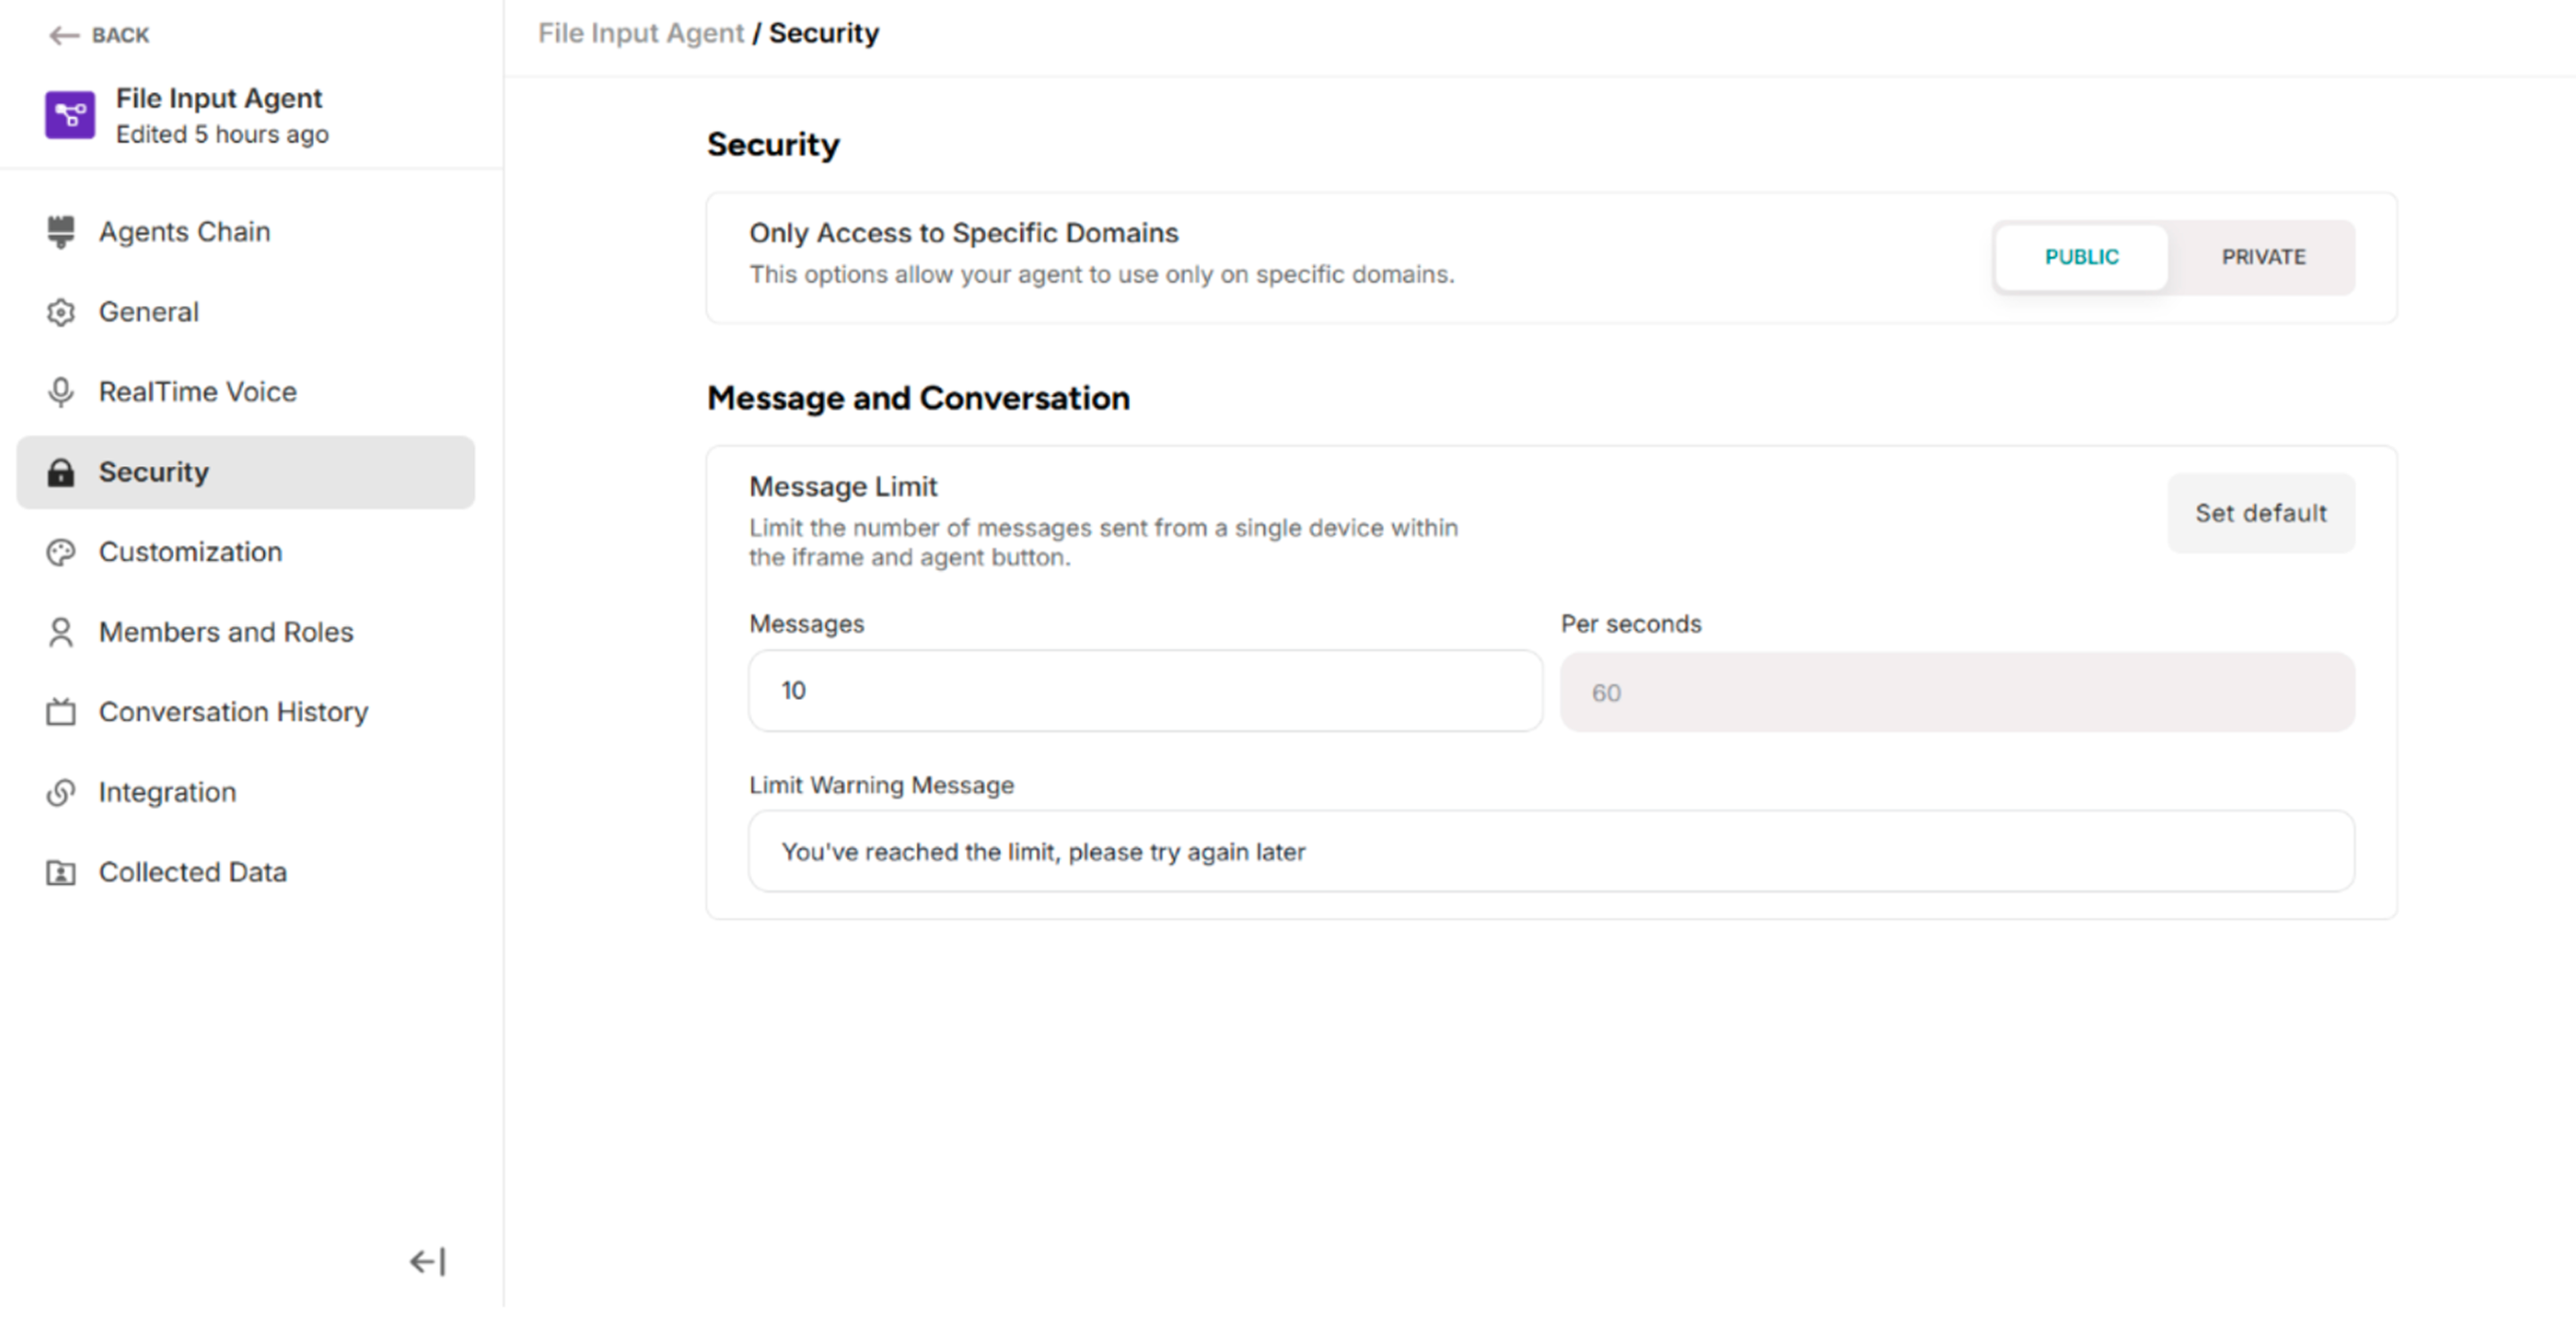Open Collected Data via card icon
The width and height of the screenshot is (2576, 1326).
tap(62, 872)
